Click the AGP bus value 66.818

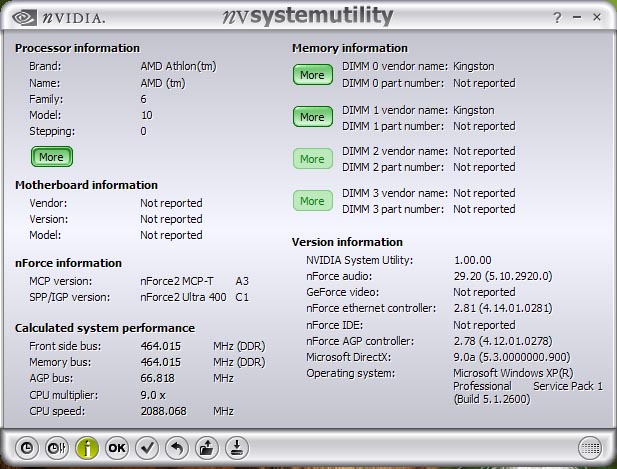coord(157,378)
